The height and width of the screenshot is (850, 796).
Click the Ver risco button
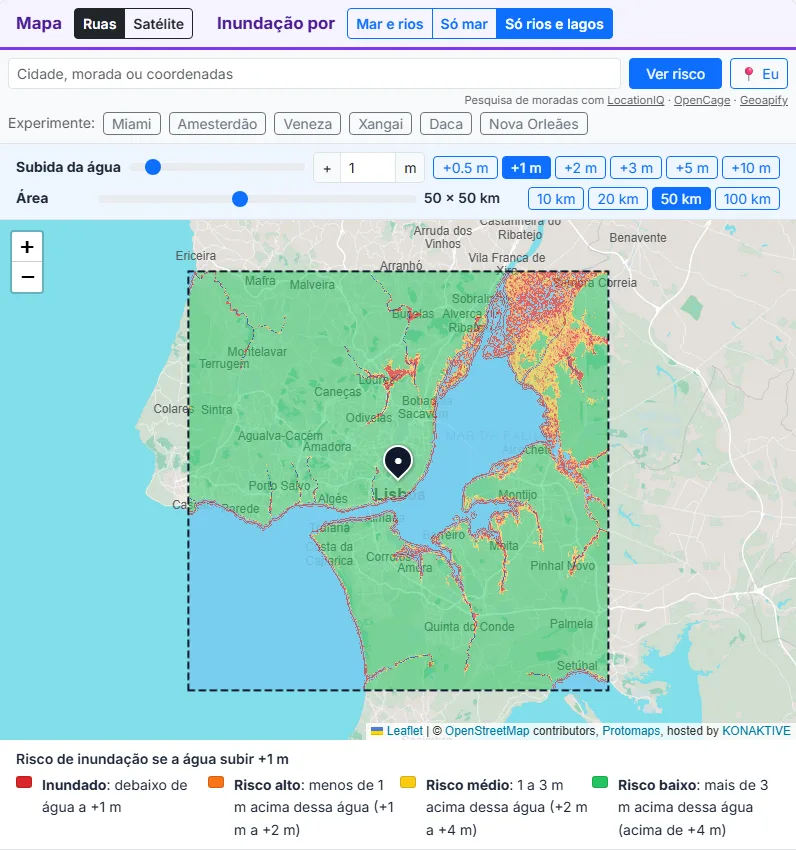point(675,74)
